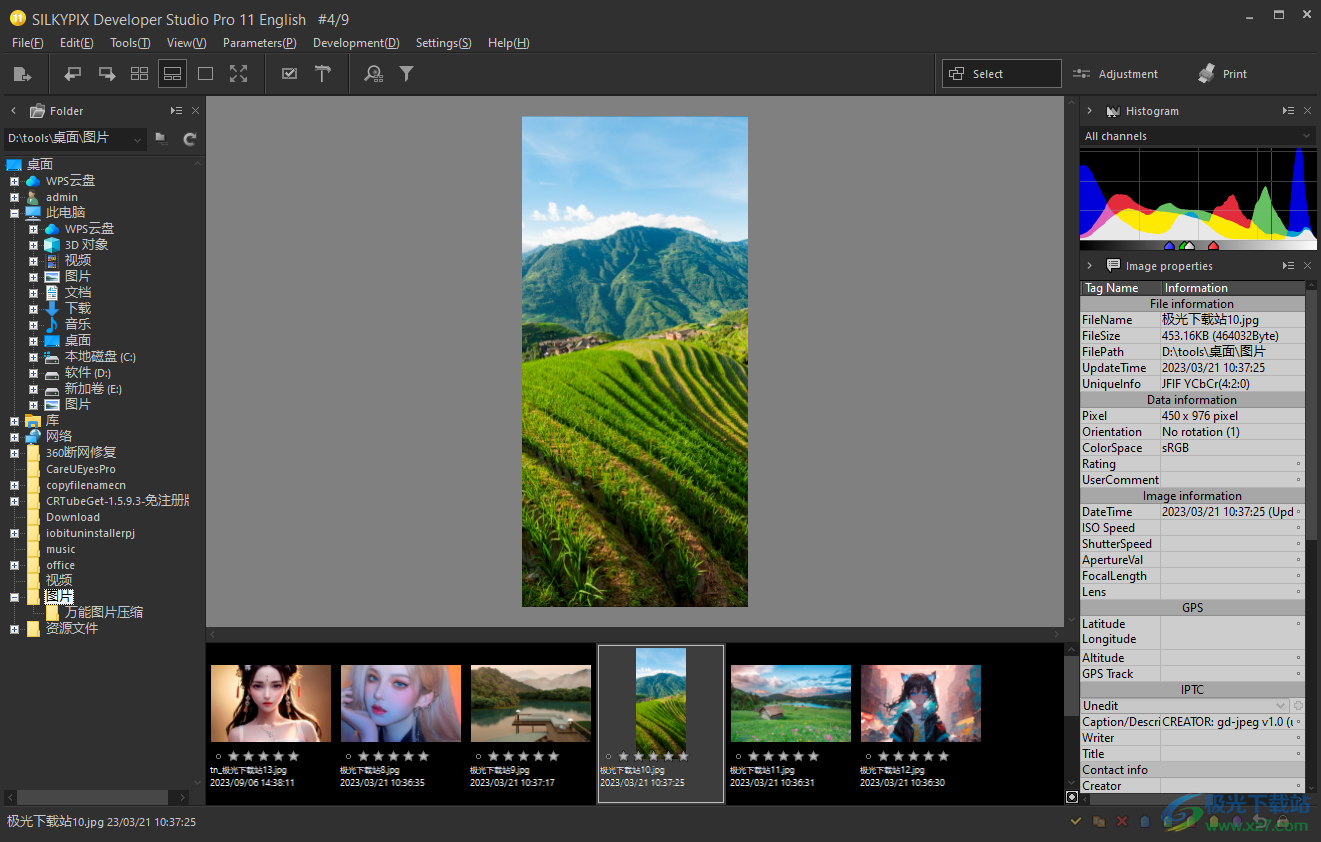Click the red channel dot under the histogram
The image size is (1321, 842).
pyautogui.click(x=1213, y=246)
